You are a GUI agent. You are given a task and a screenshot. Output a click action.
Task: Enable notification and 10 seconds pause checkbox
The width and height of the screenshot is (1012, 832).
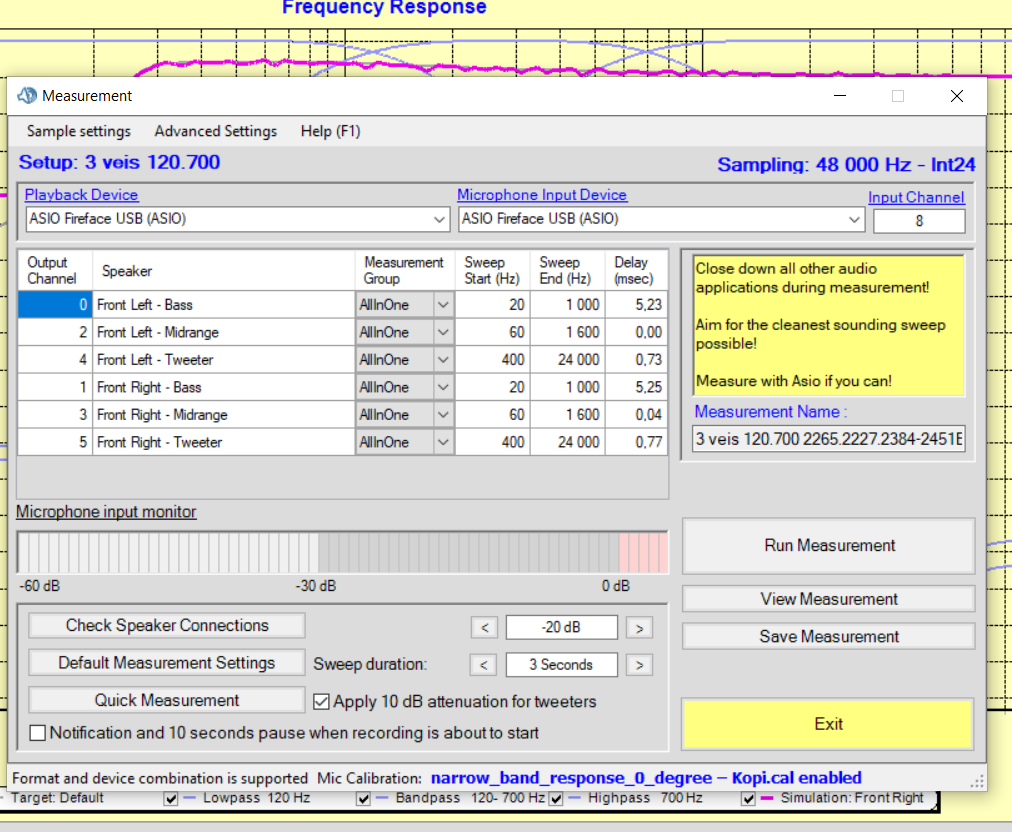point(38,733)
